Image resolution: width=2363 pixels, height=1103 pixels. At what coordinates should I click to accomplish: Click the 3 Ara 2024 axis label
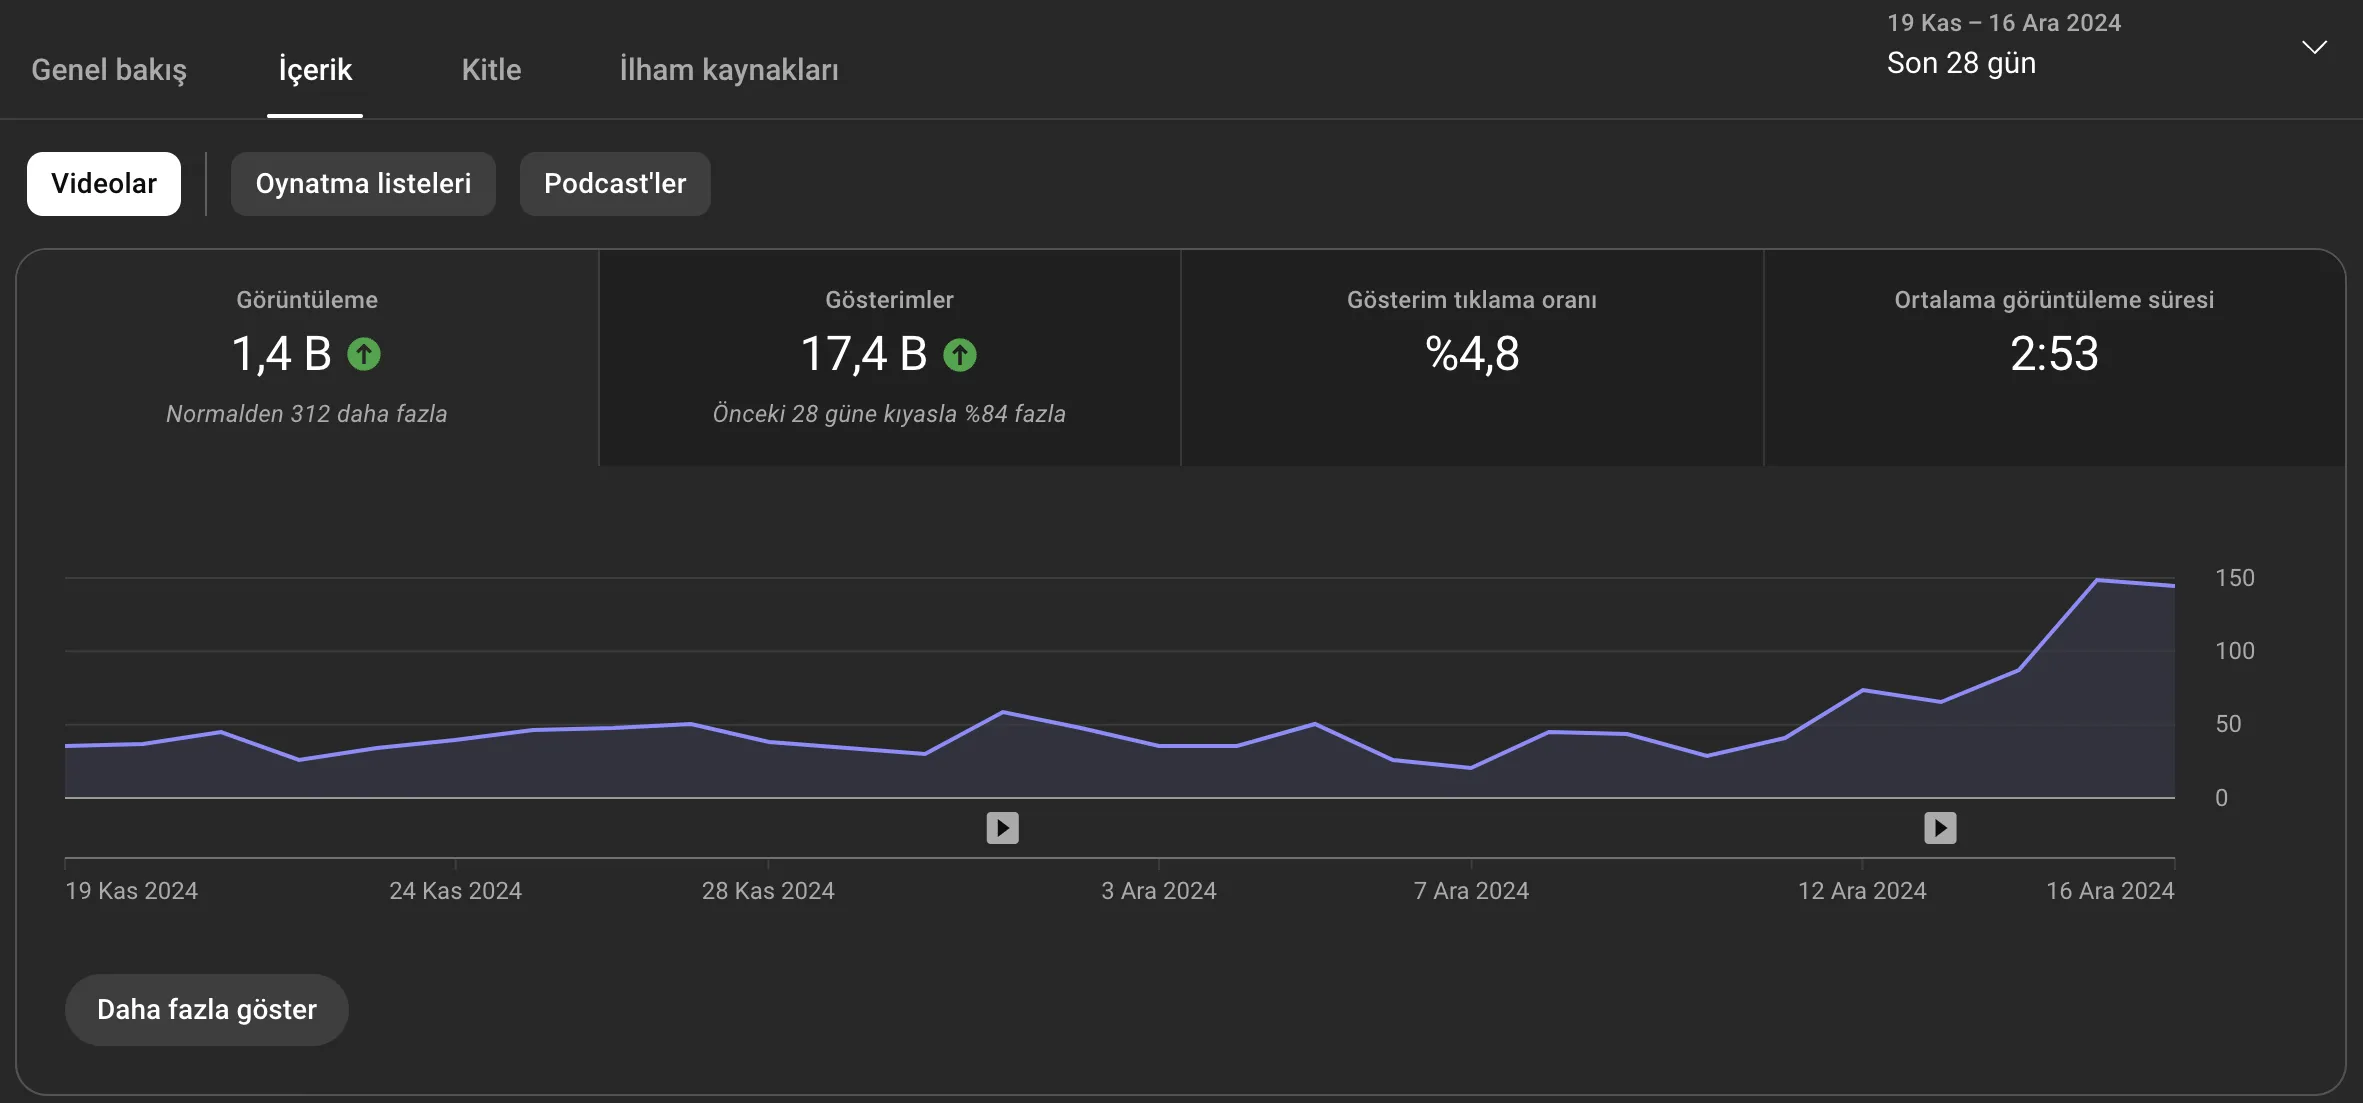(1159, 890)
